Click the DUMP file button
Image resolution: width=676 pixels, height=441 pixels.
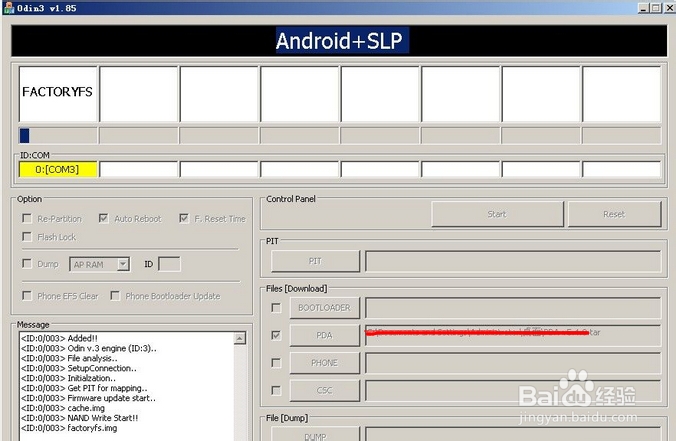click(315, 434)
